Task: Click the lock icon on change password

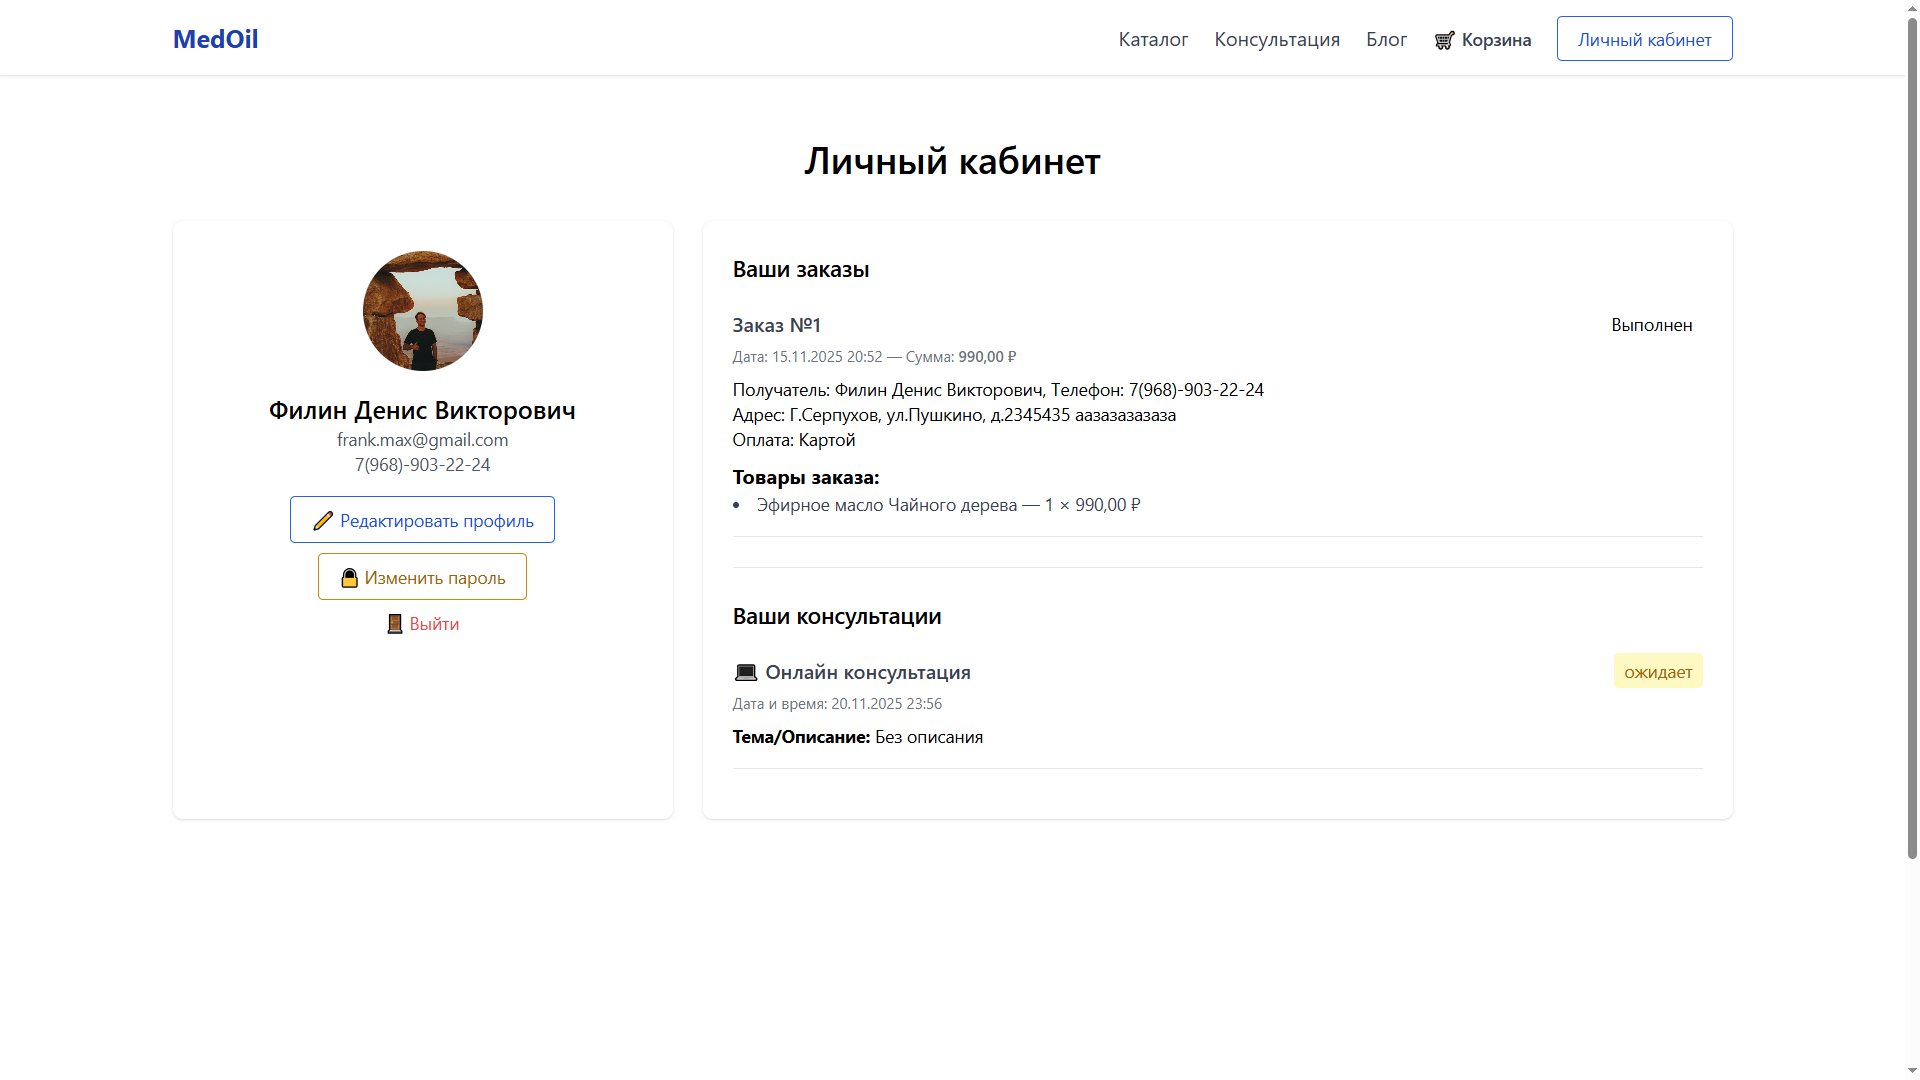Action: 349,578
